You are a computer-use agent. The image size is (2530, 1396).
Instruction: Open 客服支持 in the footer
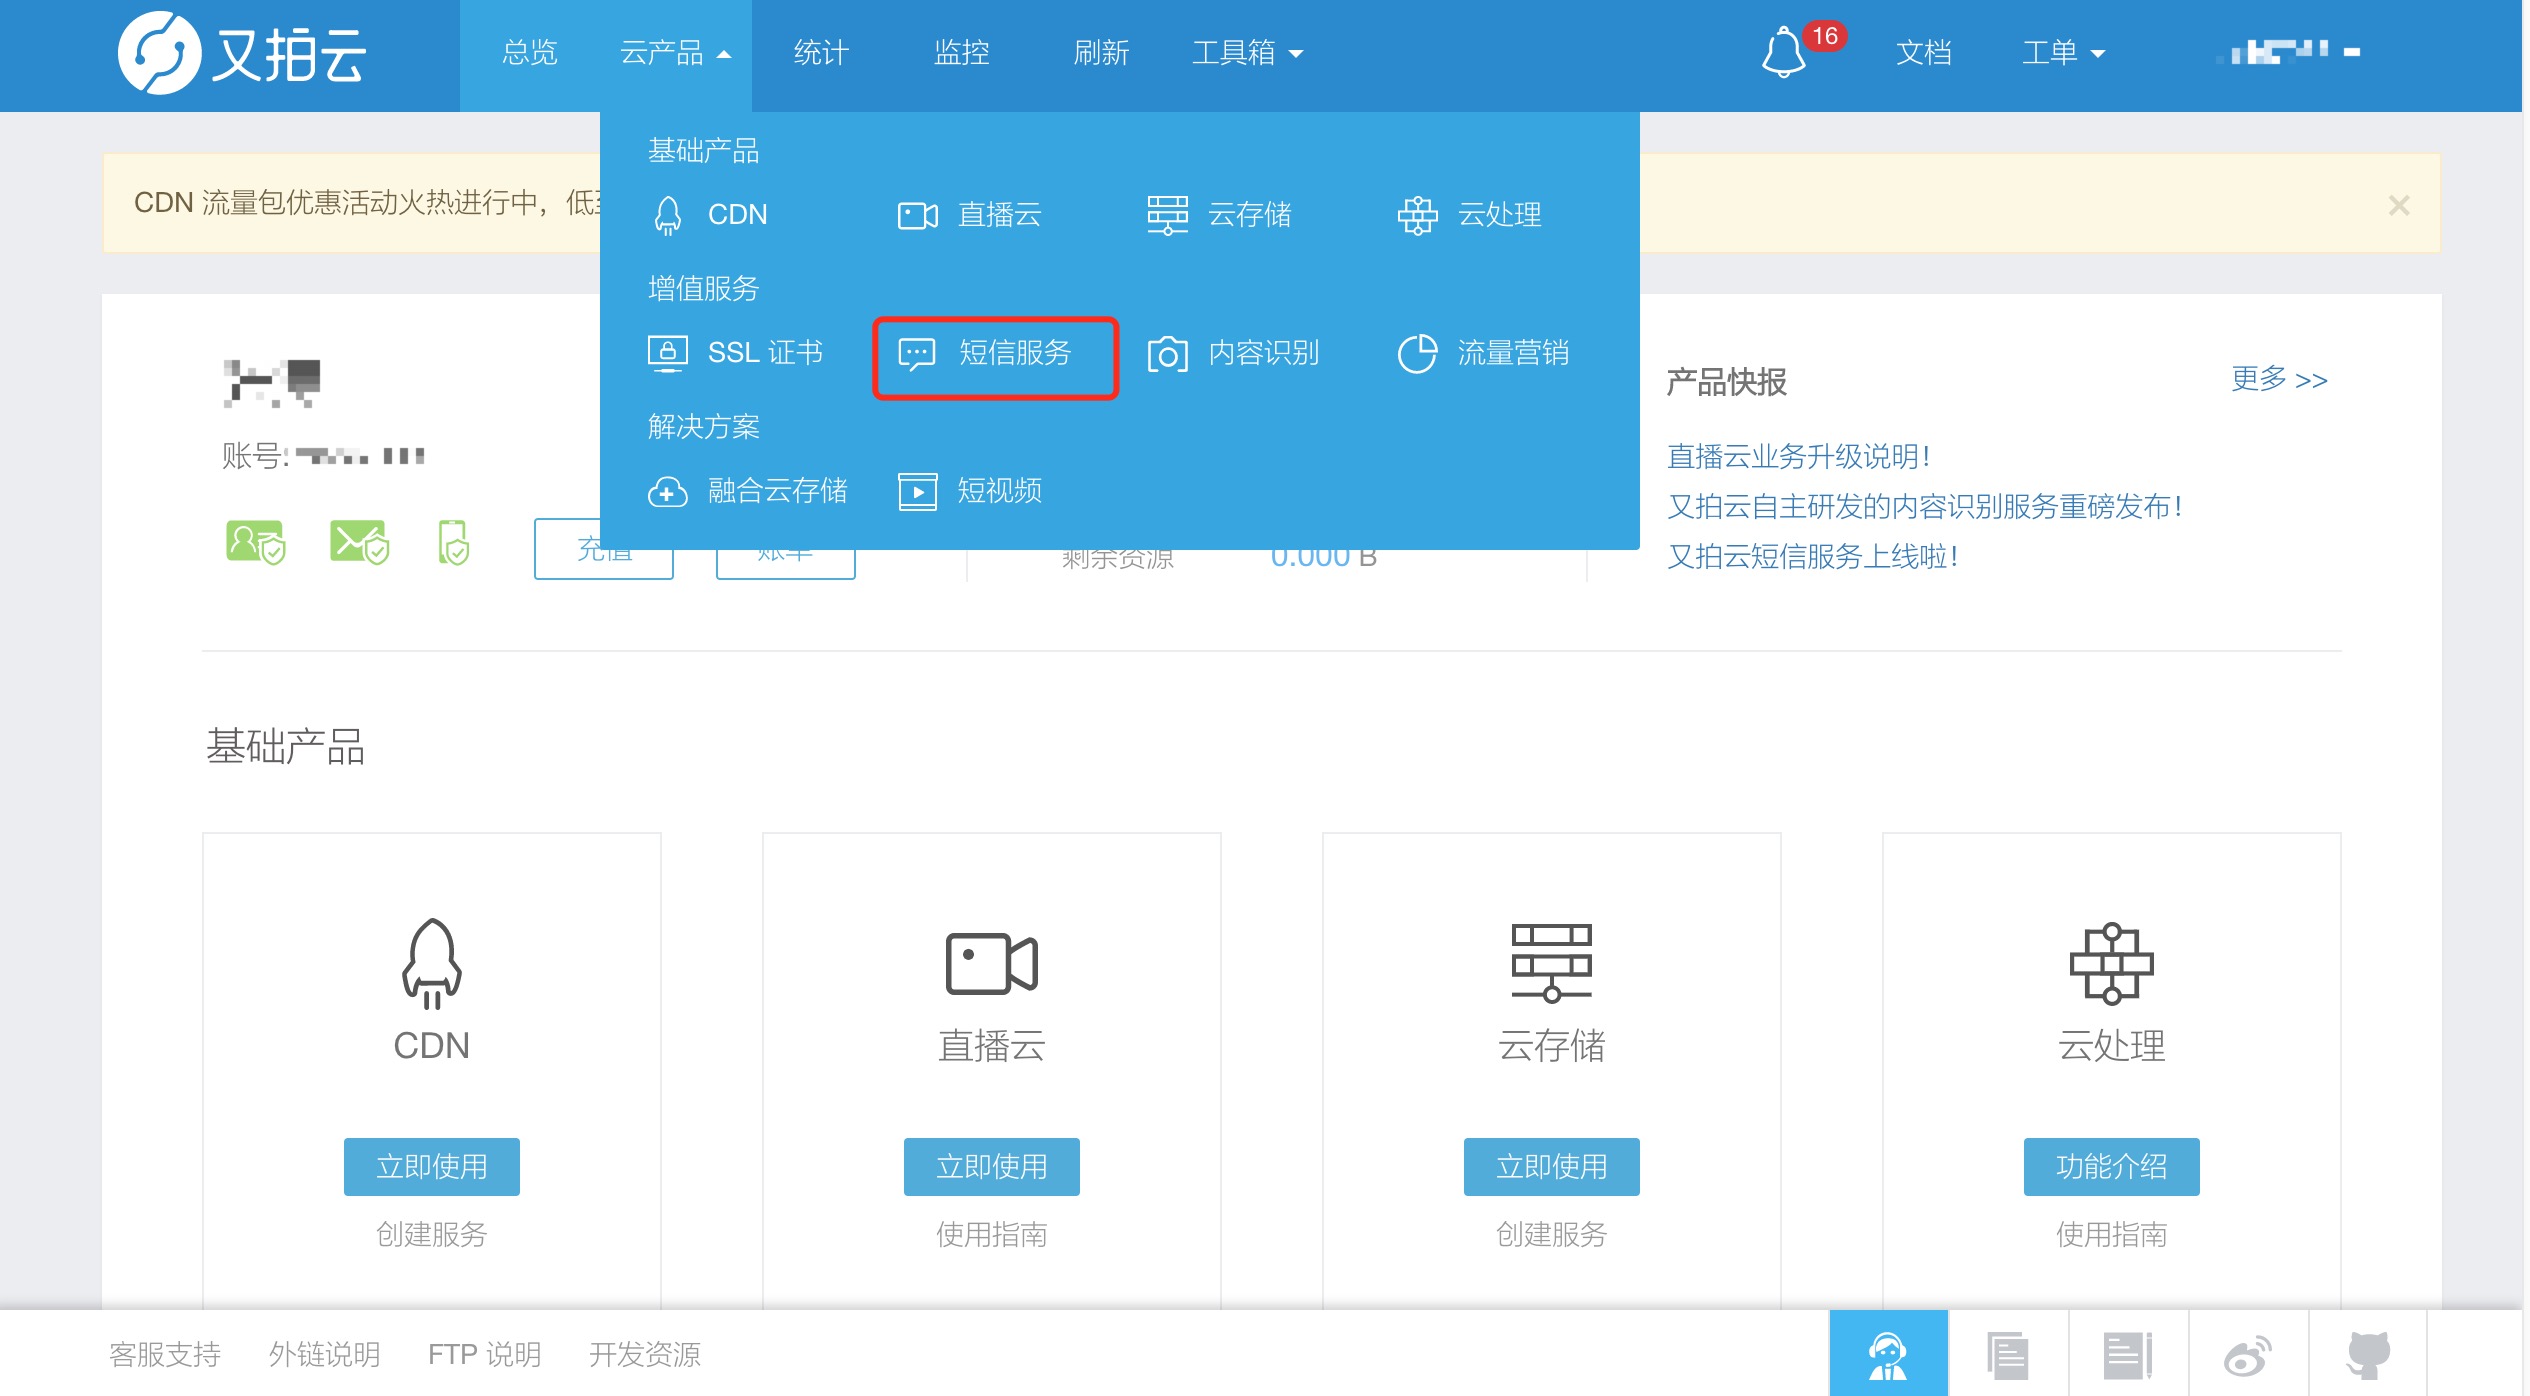[x=164, y=1355]
